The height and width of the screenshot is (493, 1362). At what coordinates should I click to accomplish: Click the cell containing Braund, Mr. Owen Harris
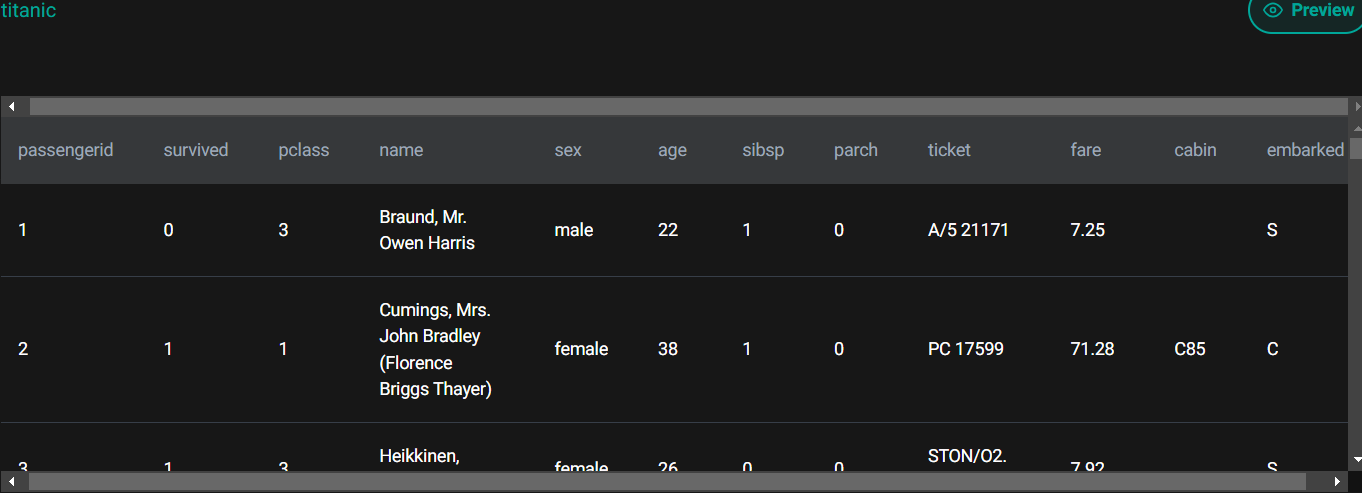point(427,230)
